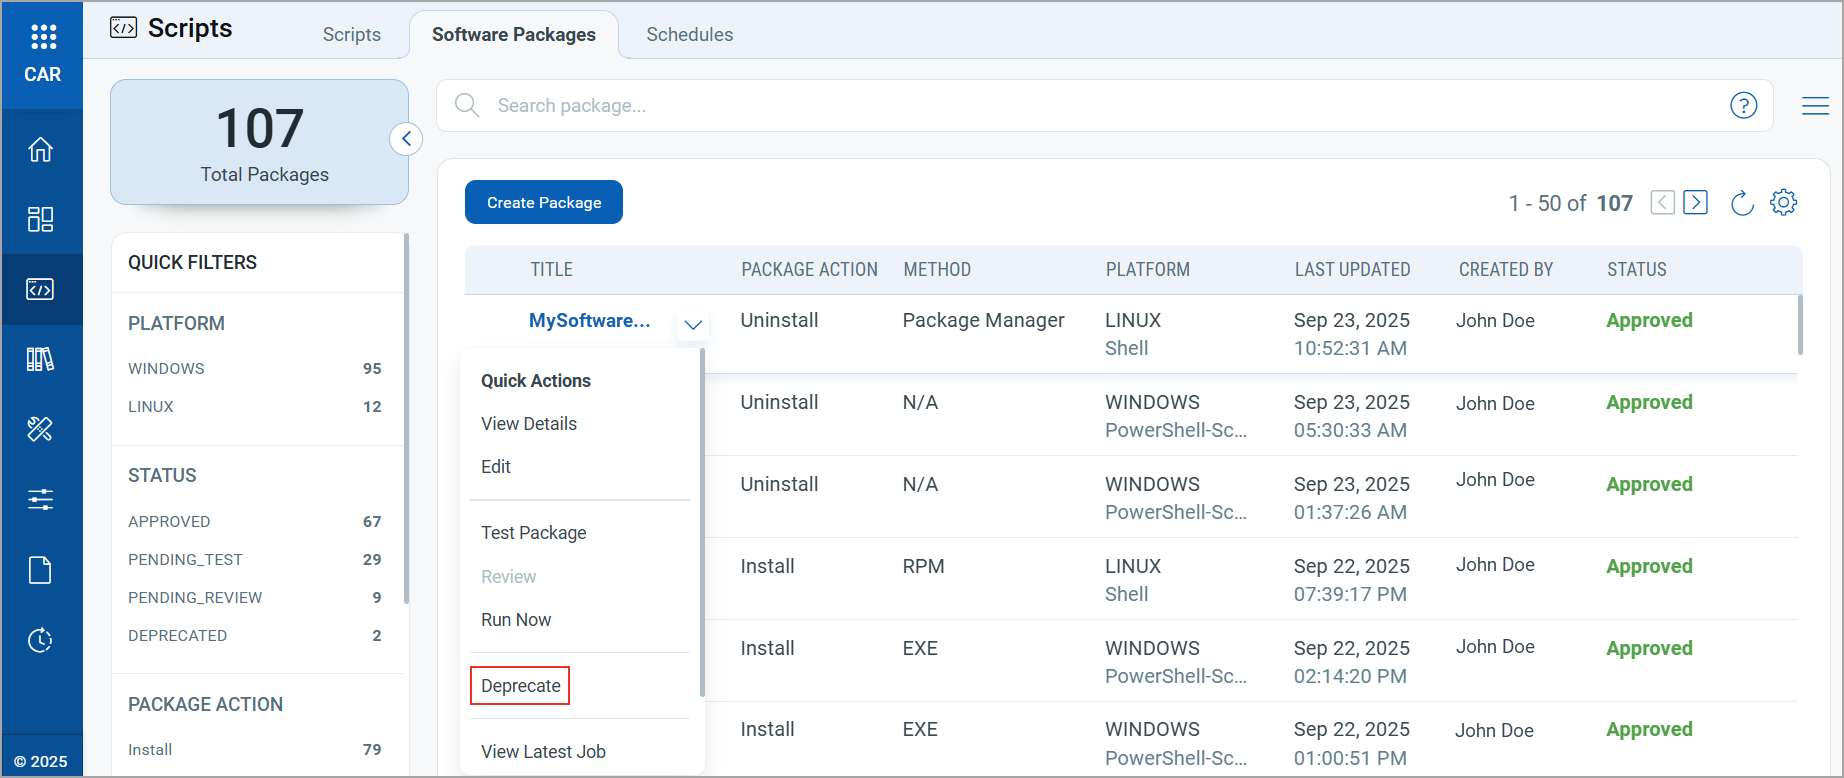The image size is (1844, 778).
Task: Click the help question mark icon
Action: tap(1743, 105)
